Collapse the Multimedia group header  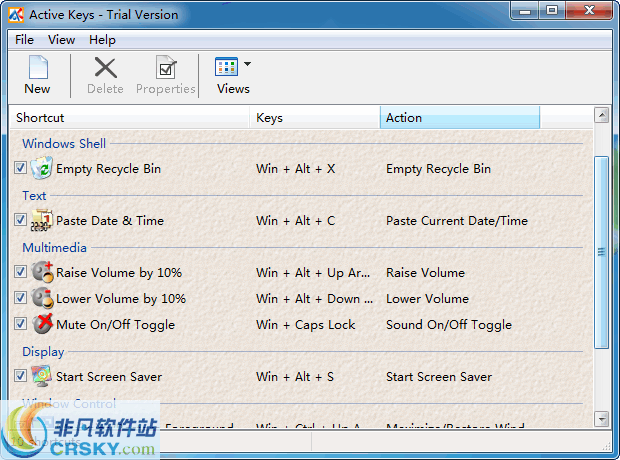point(54,248)
